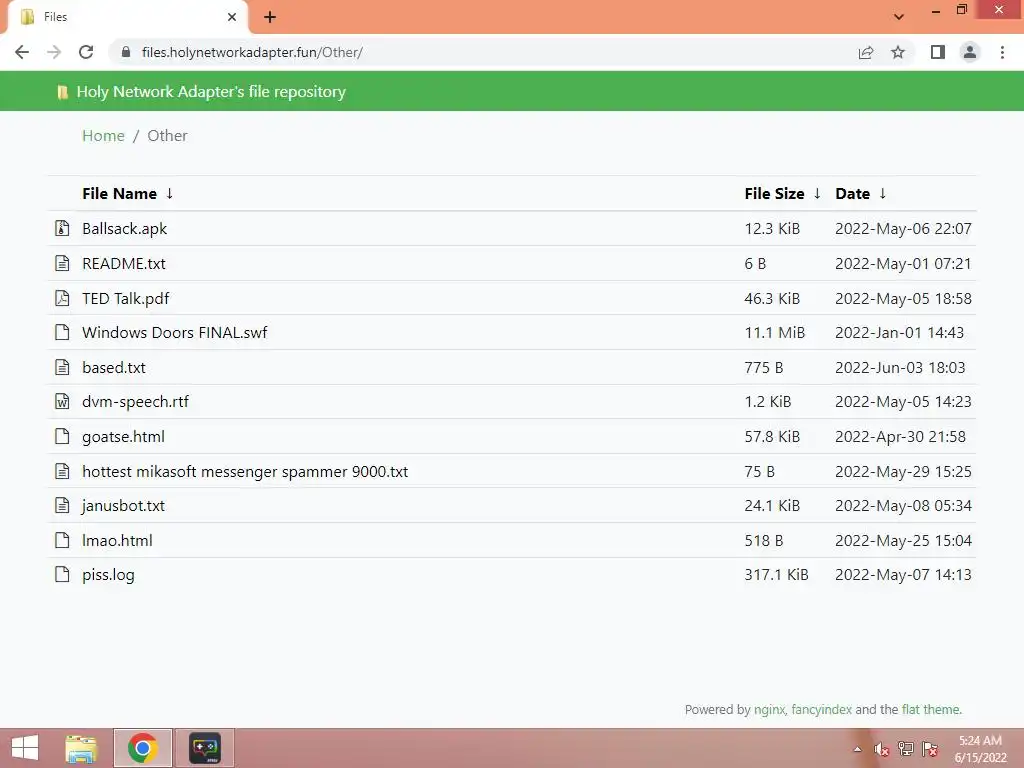Image resolution: width=1024 pixels, height=768 pixels.
Task: Bookmark this page with the star icon
Action: point(898,52)
